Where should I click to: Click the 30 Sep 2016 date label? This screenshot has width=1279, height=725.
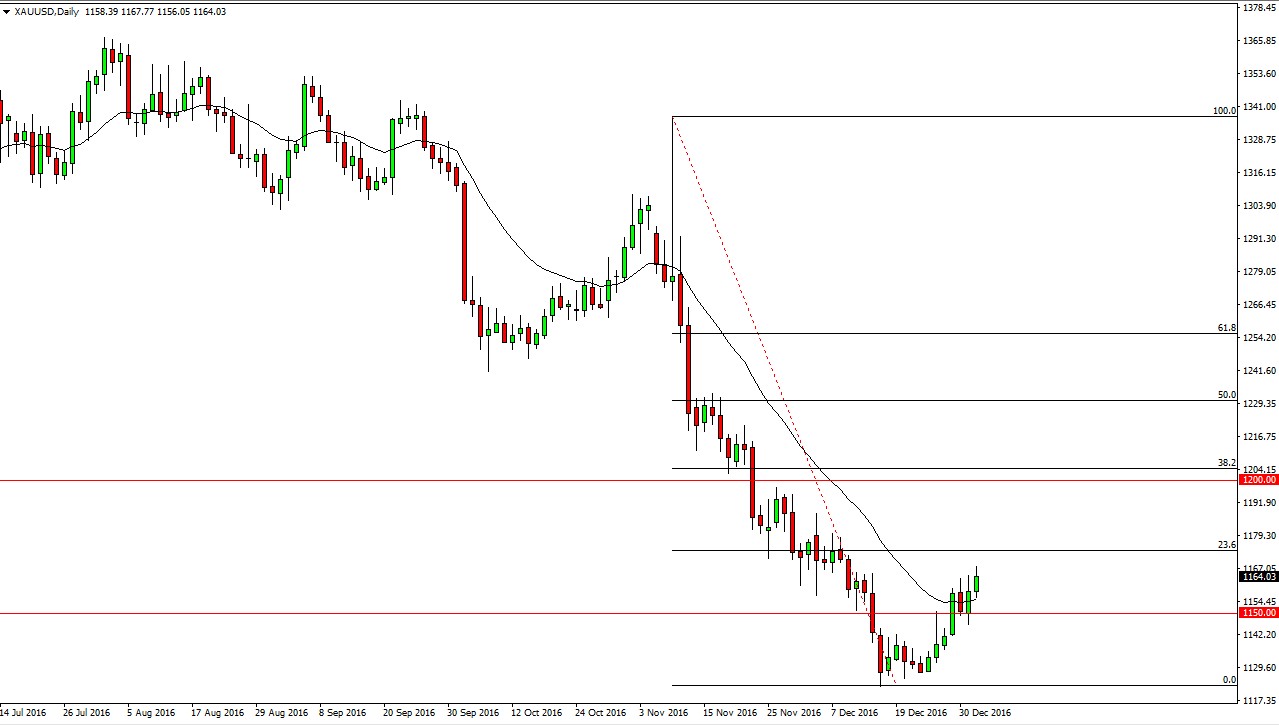tap(473, 713)
